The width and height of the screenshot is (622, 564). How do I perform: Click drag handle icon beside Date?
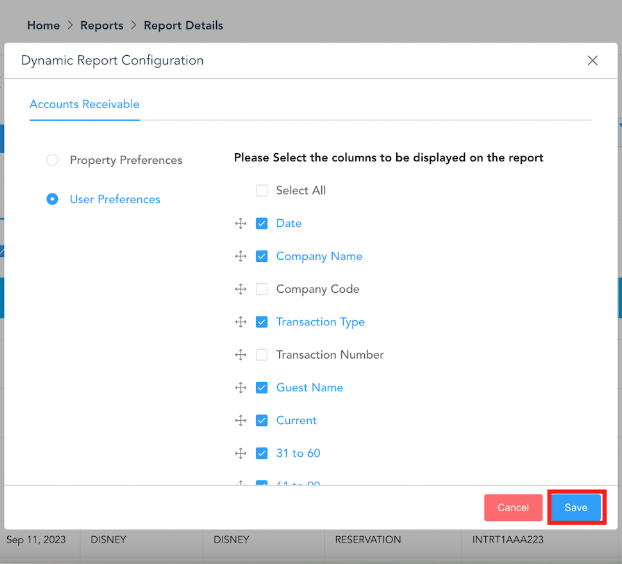tap(240, 224)
